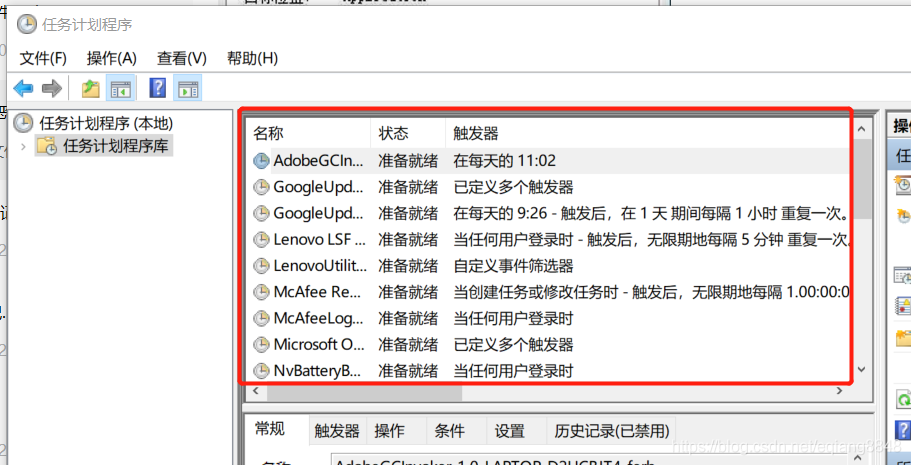The image size is (911, 465).
Task: Click the horizontal scrollbar thumb under task list
Action: (364, 392)
